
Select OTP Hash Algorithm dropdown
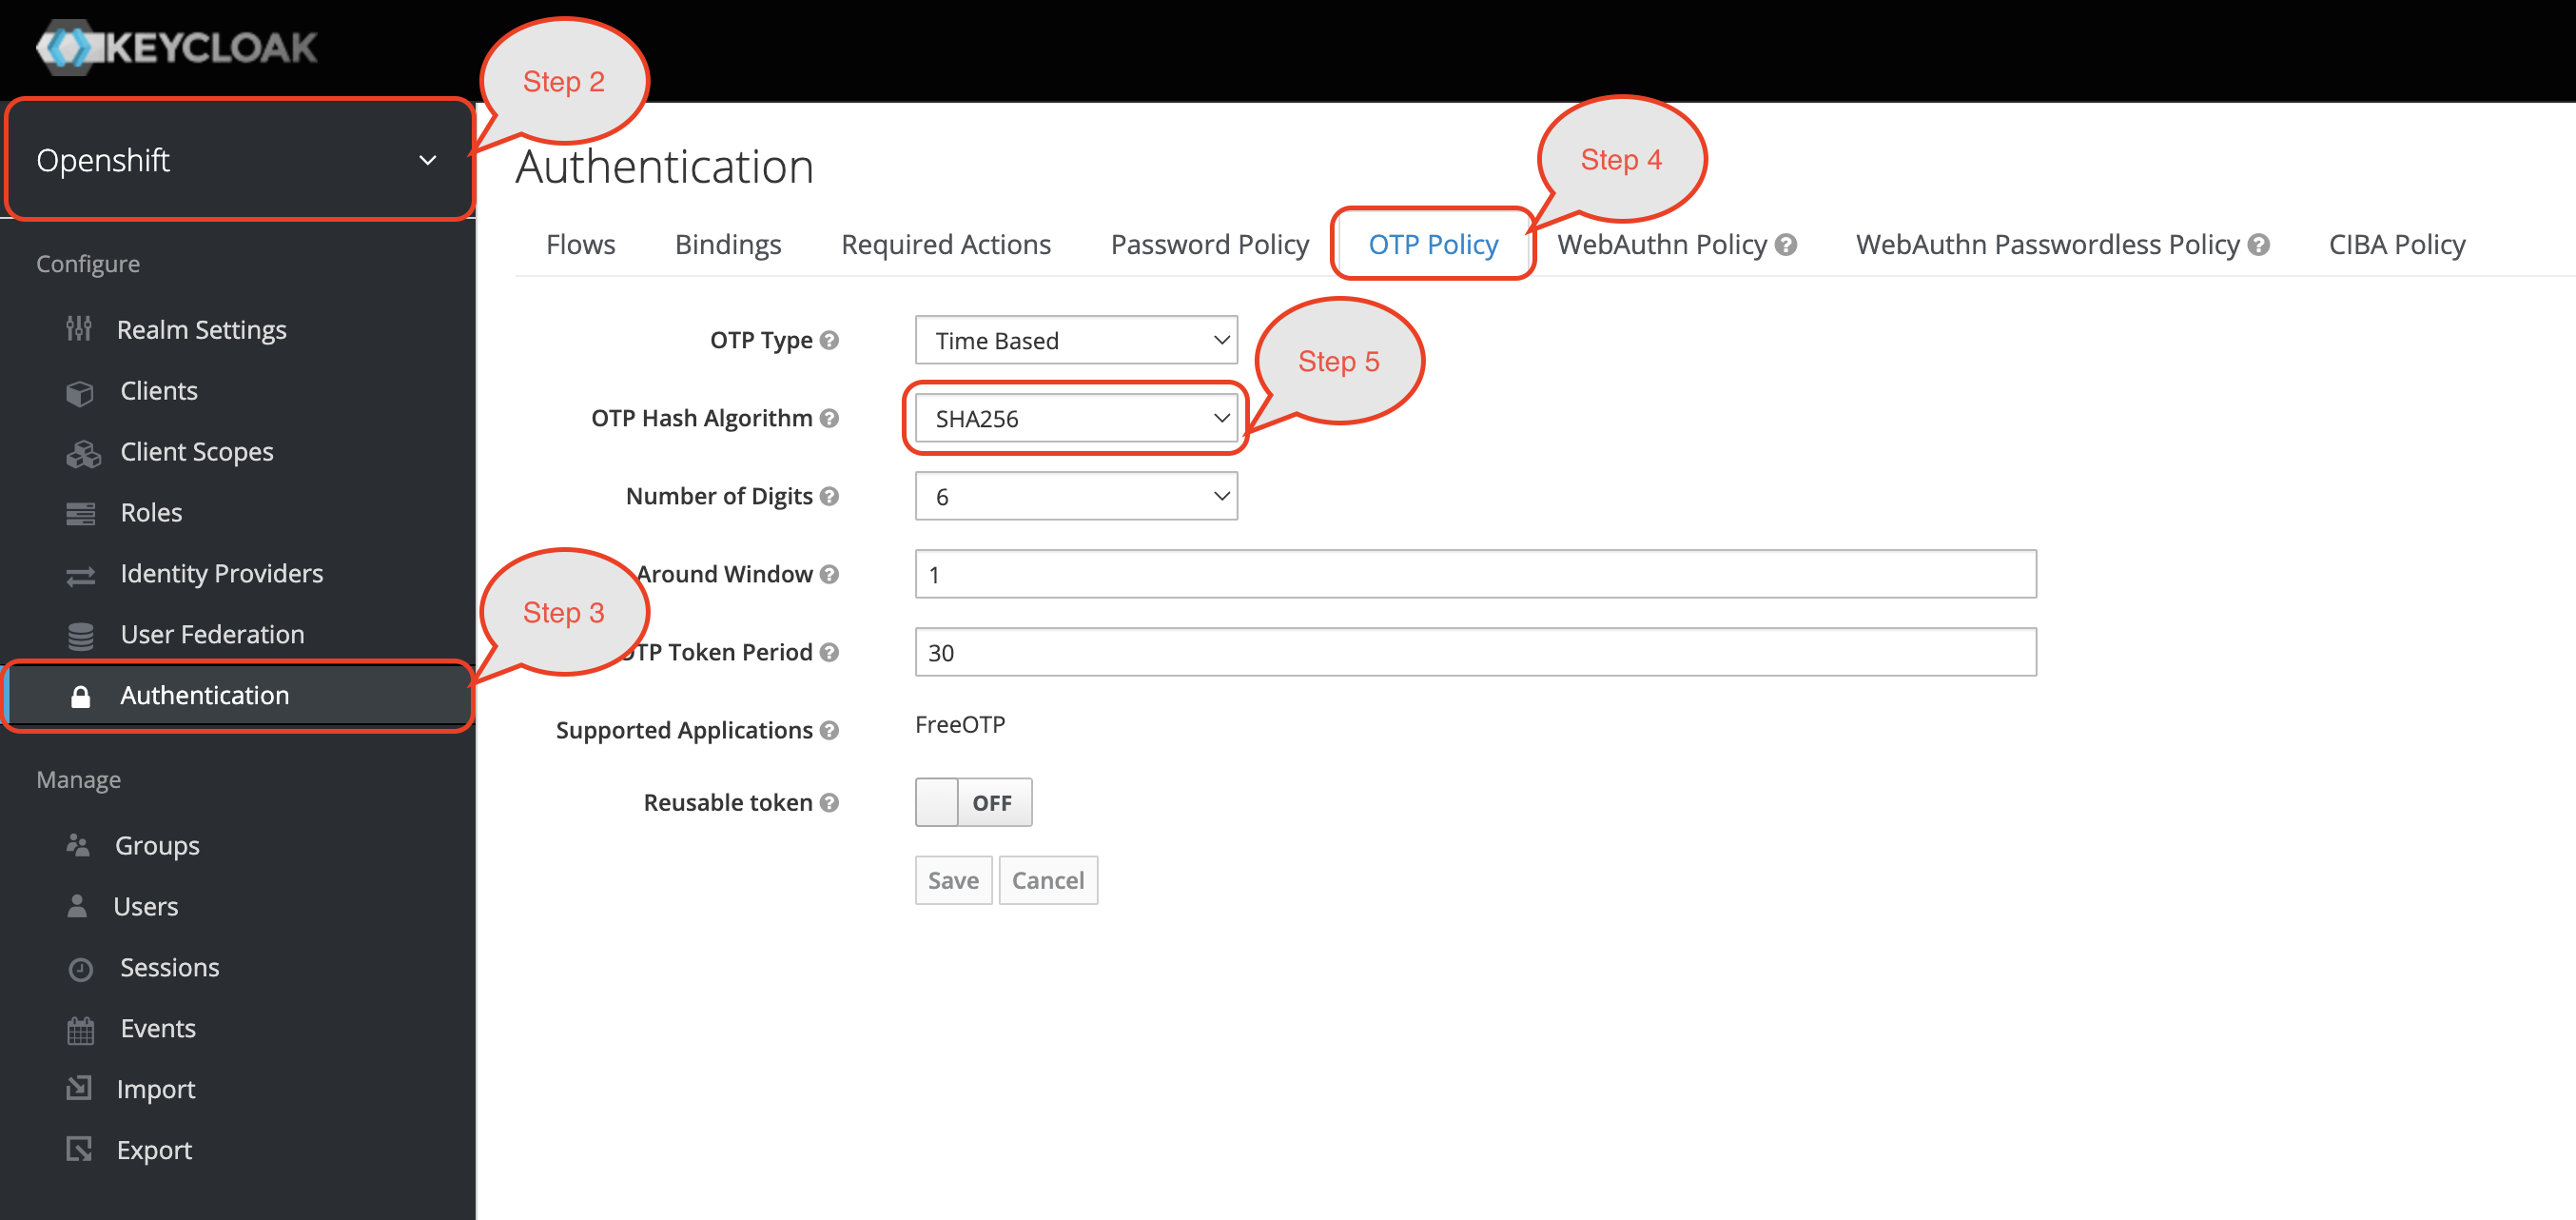tap(1076, 418)
